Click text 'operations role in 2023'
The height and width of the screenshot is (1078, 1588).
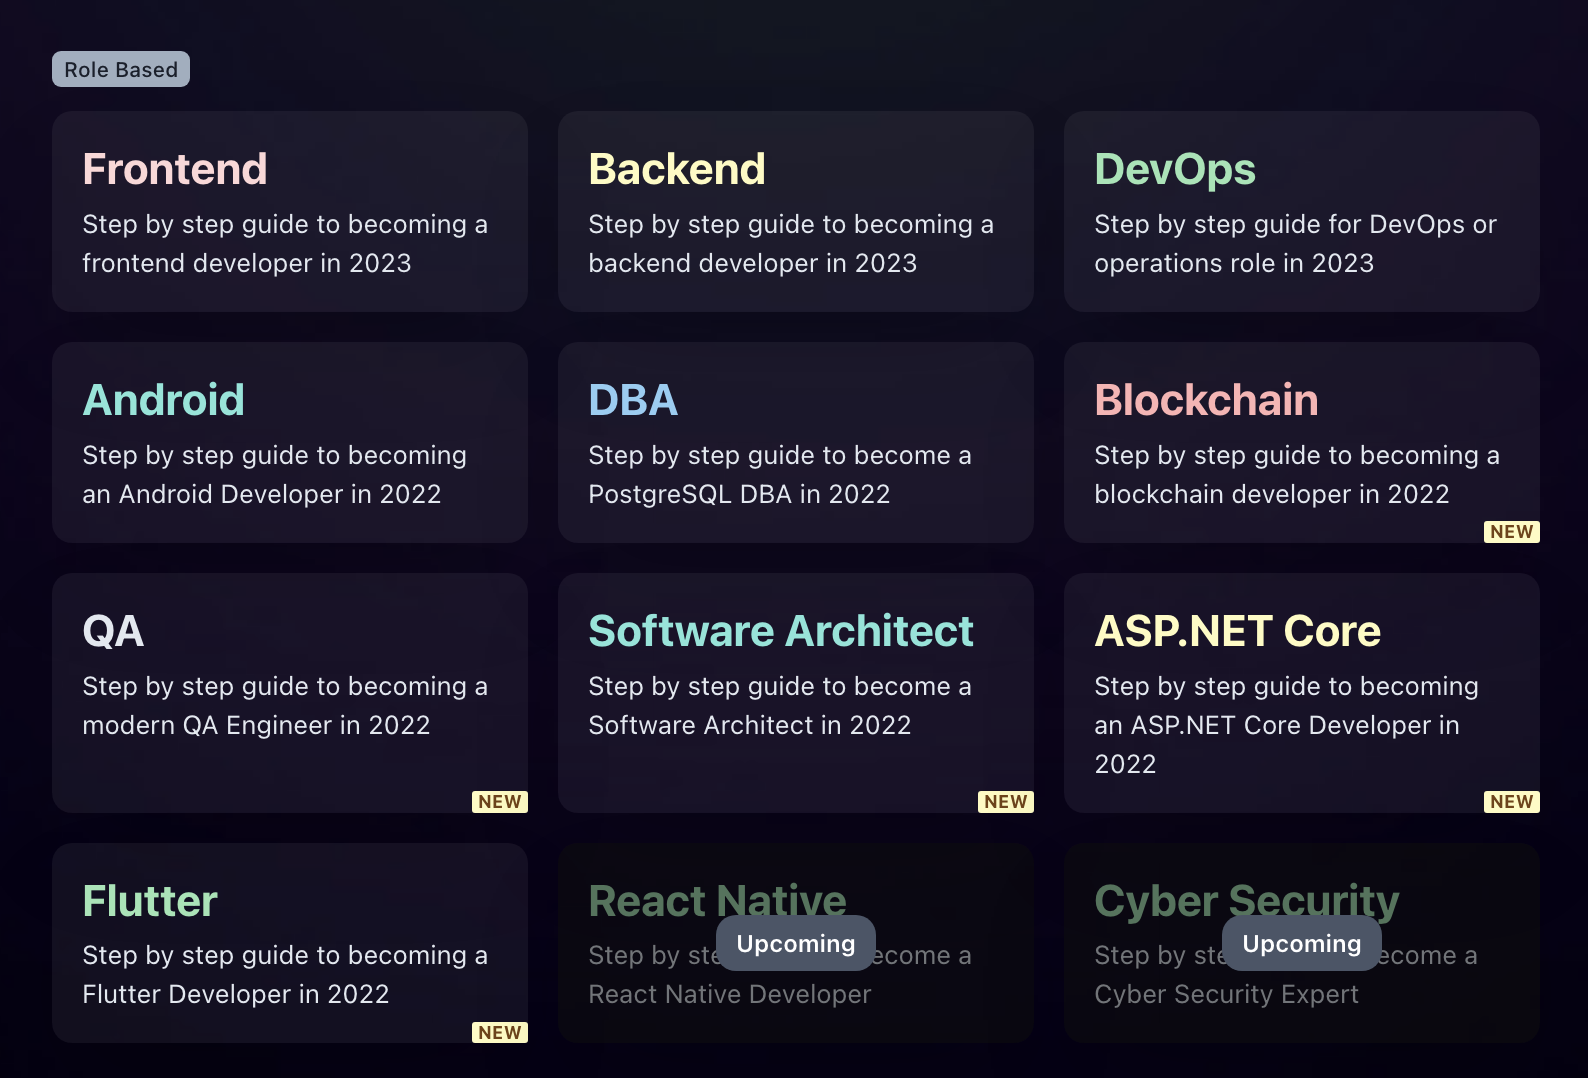(x=1234, y=263)
